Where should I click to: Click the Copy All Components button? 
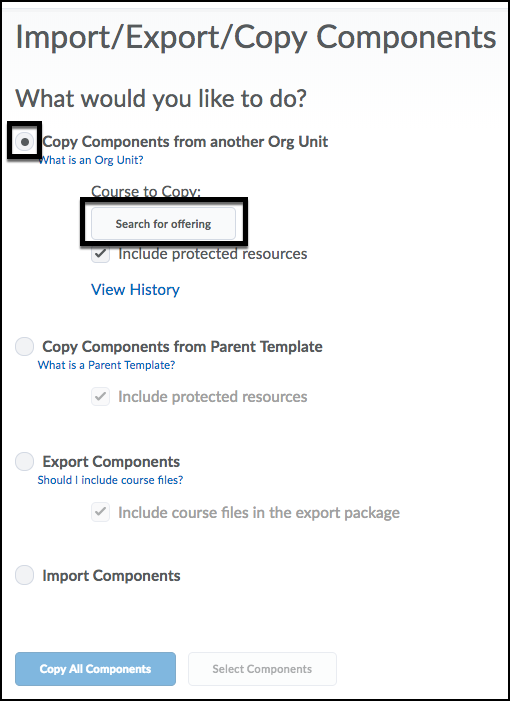pyautogui.click(x=95, y=669)
